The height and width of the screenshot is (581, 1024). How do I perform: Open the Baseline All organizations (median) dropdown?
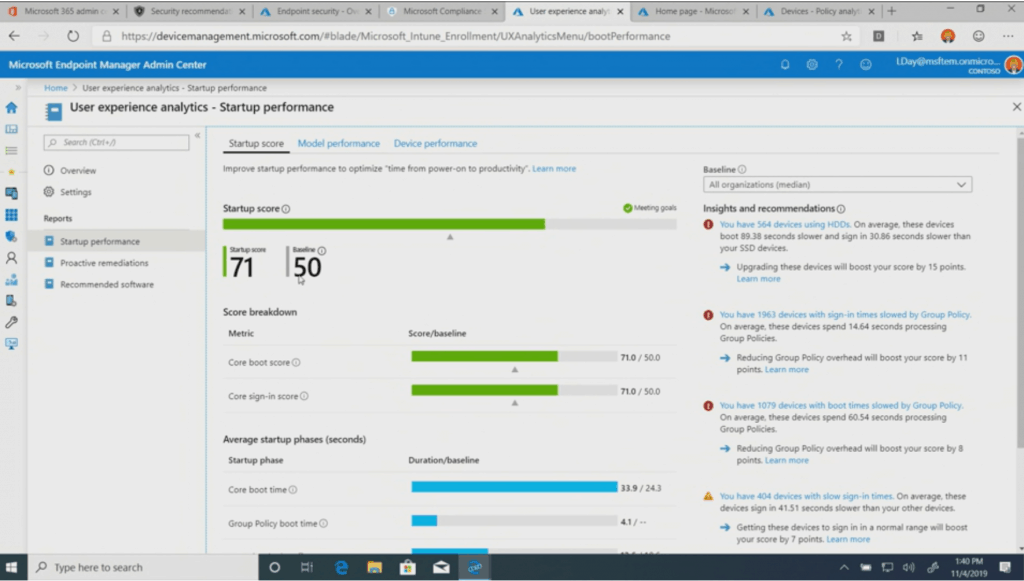[x=837, y=185]
